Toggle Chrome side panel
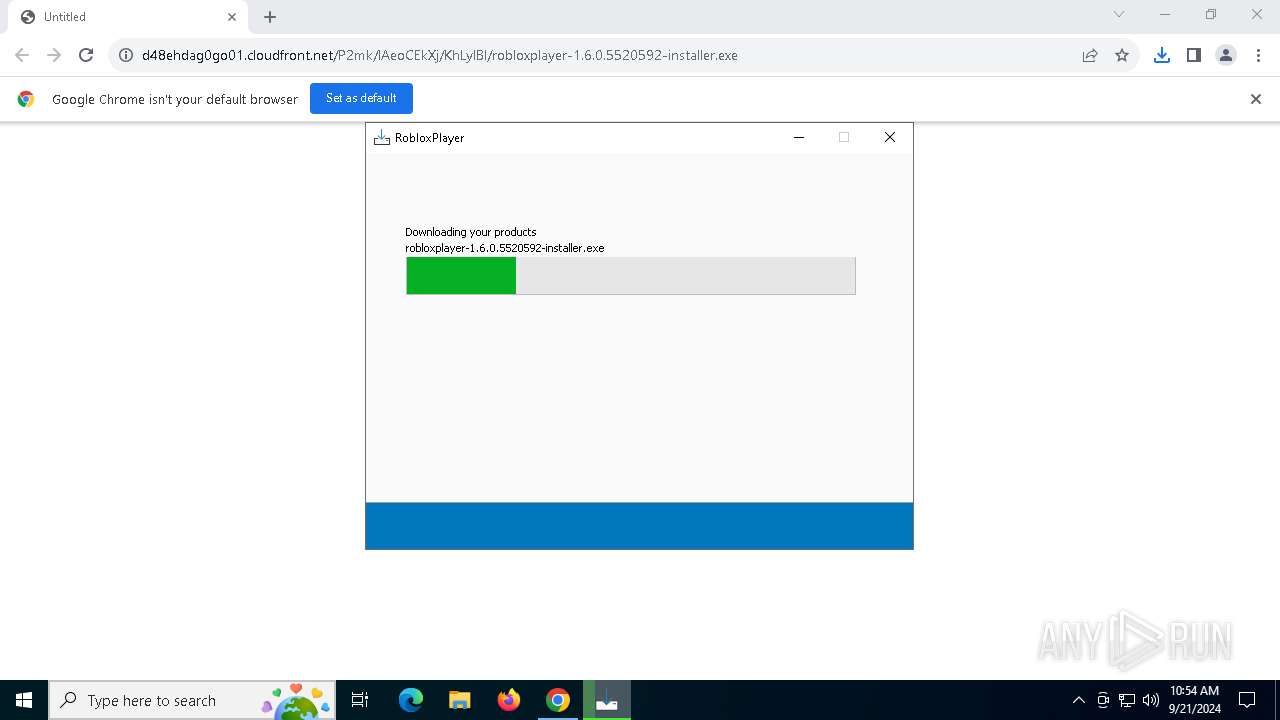Viewport: 1280px width, 720px height. click(1193, 55)
